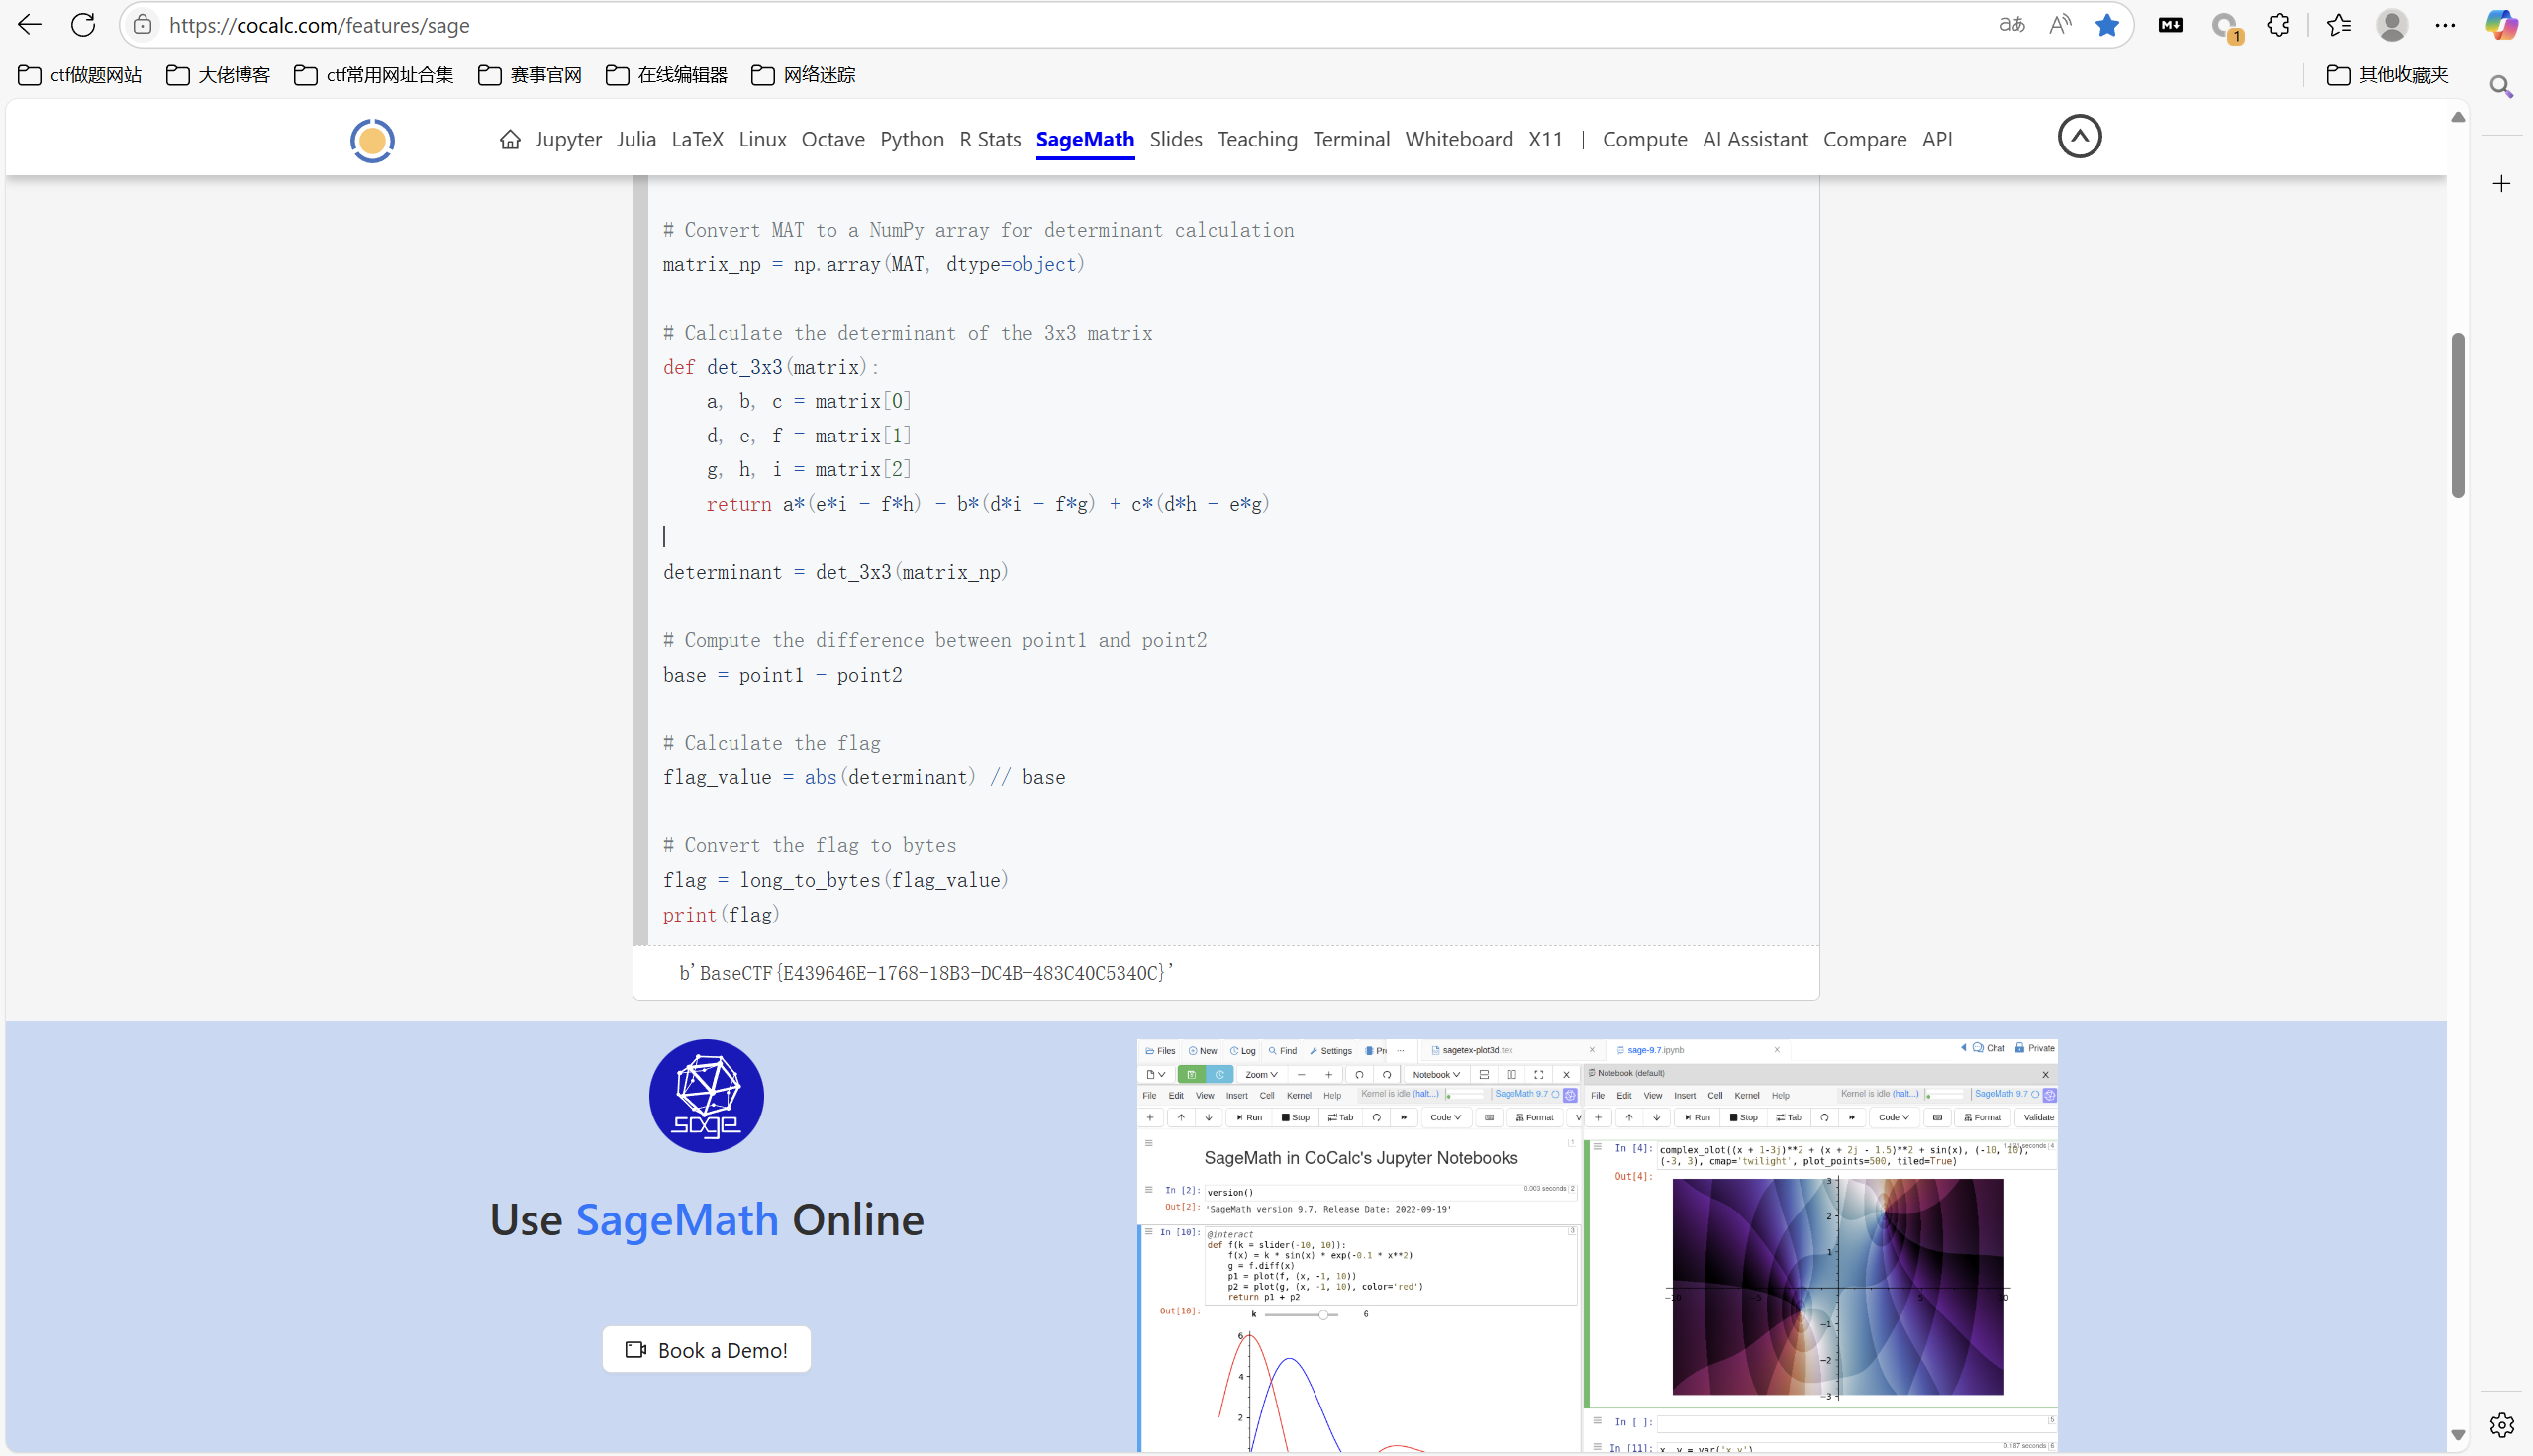
Task: Open the extension with notification badge
Action: pyautogui.click(x=2225, y=27)
